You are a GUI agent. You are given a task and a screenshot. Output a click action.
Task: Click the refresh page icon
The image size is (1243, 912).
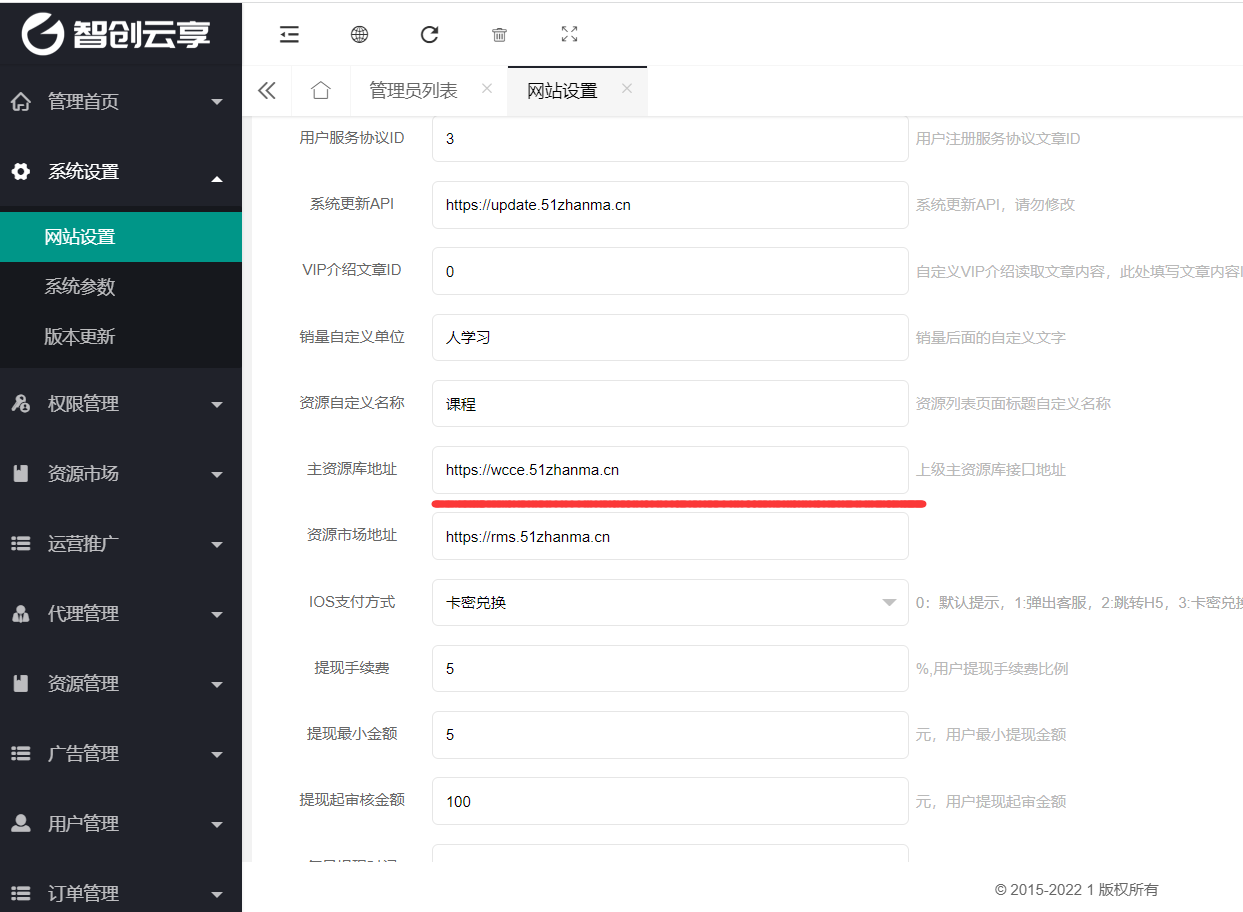(x=429, y=34)
